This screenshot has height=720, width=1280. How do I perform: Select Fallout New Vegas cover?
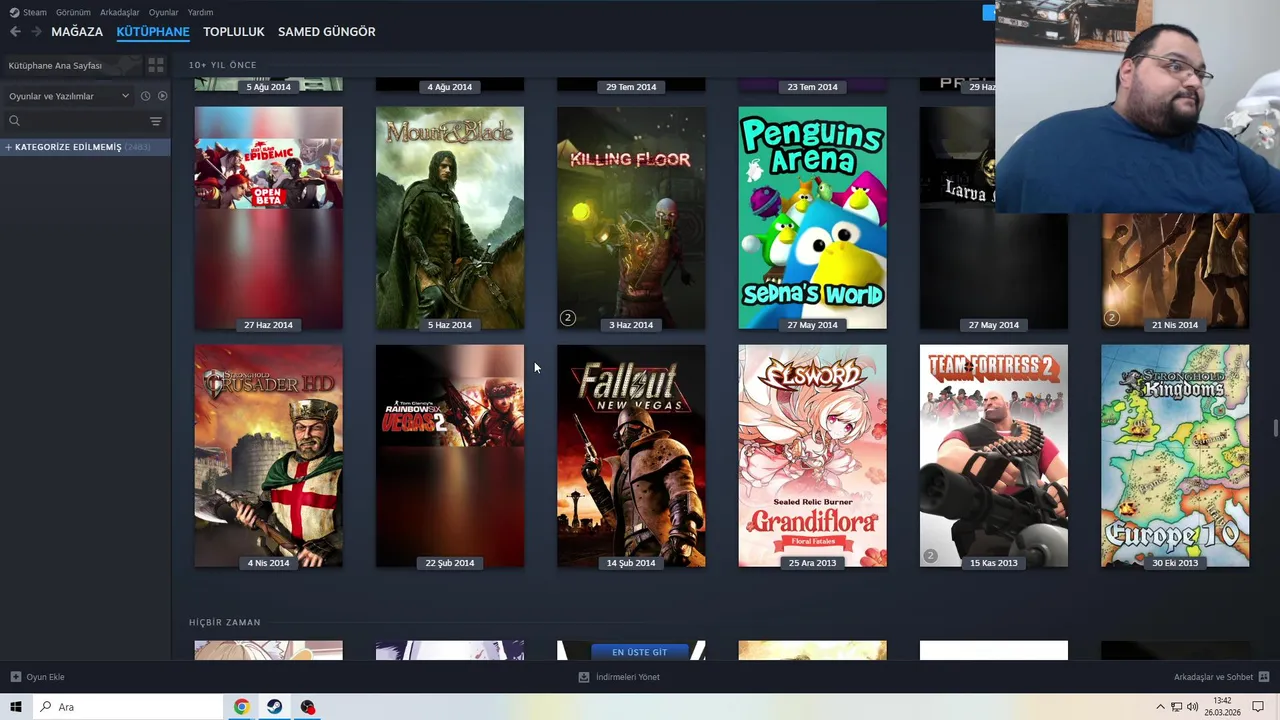click(631, 456)
